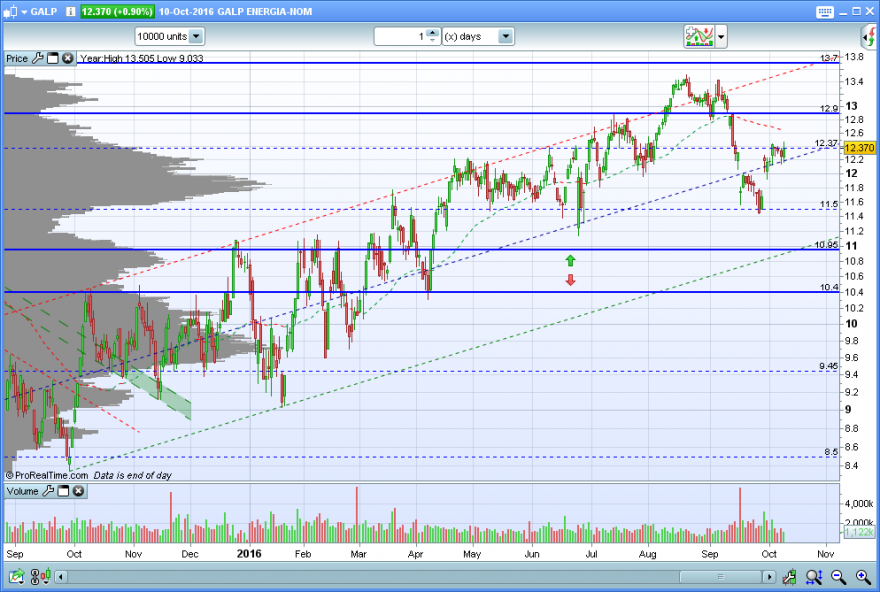Open Volume panel wrench settings
880x592 pixels.
(x=48, y=491)
